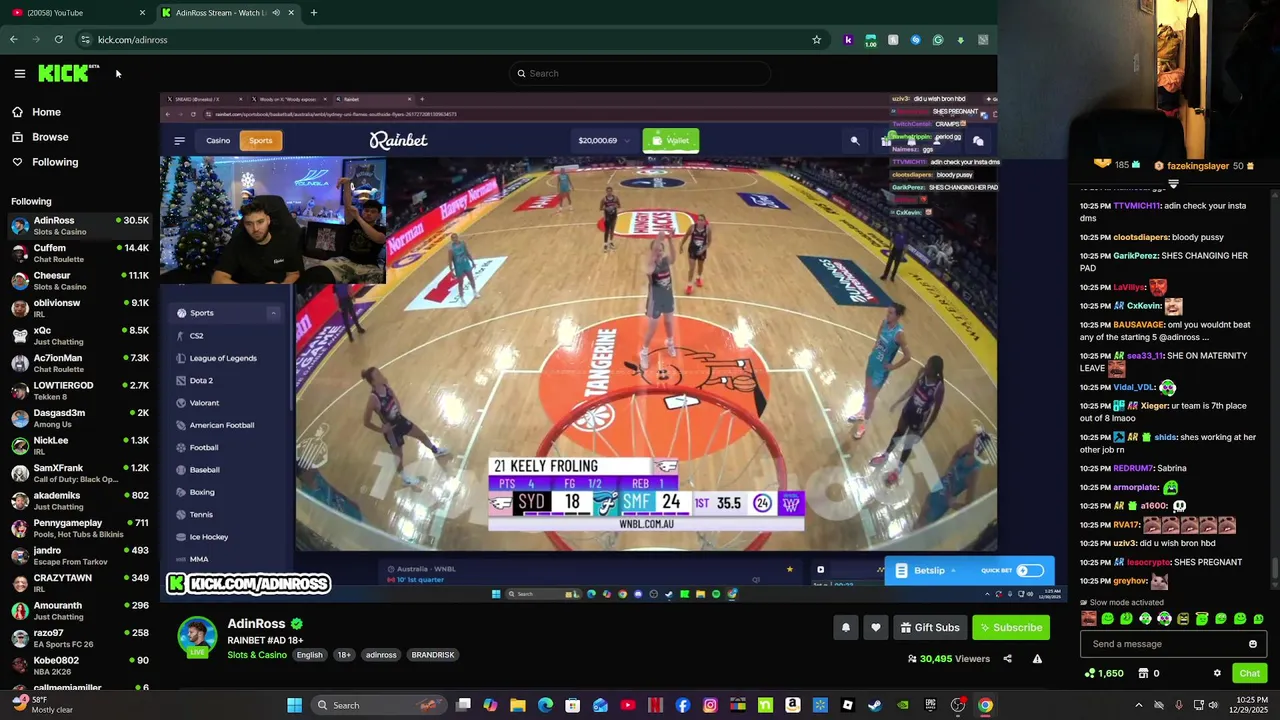Open the channel points shop icon
This screenshot has width=1280, height=720.
pos(1143,673)
